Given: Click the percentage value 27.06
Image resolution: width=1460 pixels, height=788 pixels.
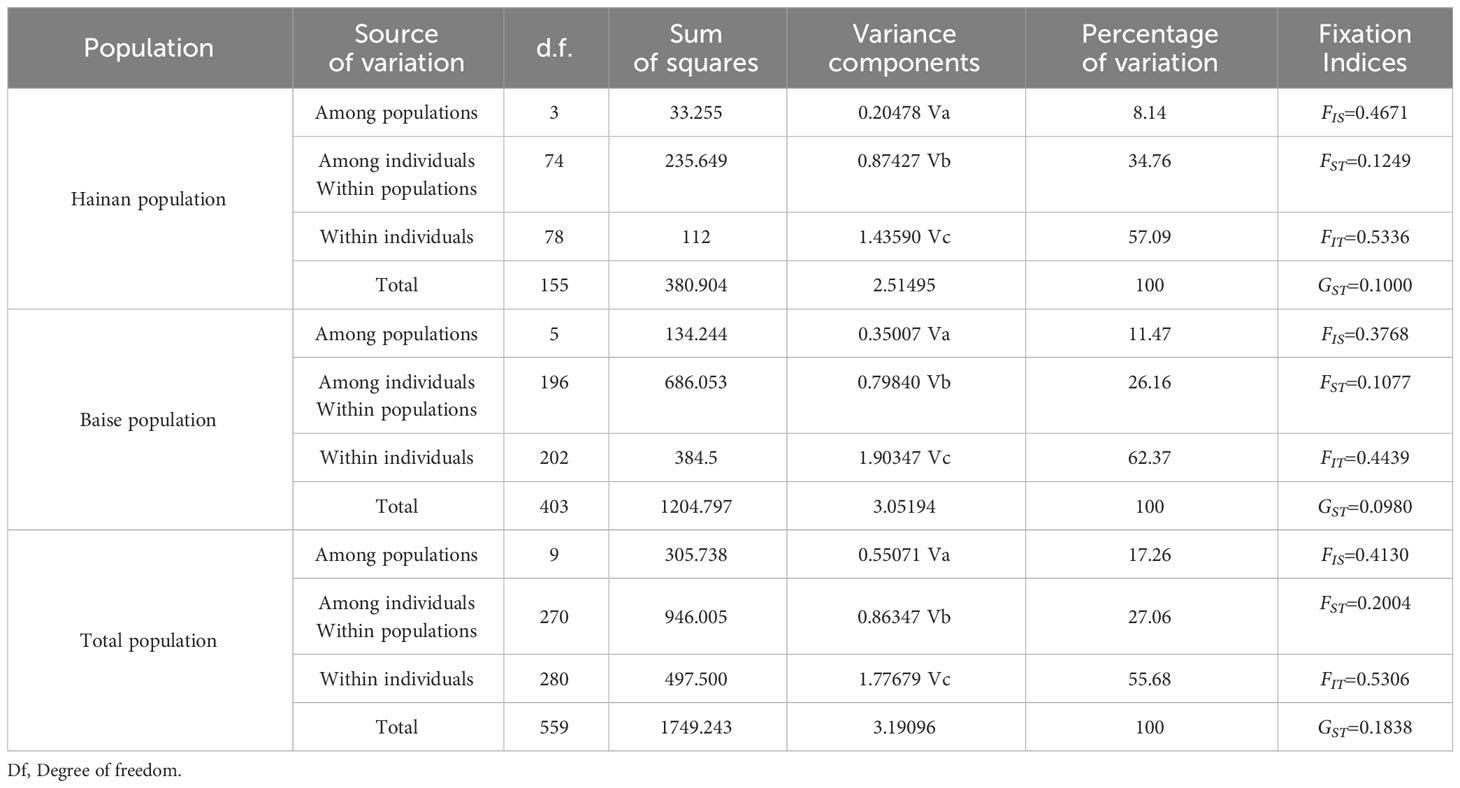Looking at the screenshot, I should click(1150, 617).
